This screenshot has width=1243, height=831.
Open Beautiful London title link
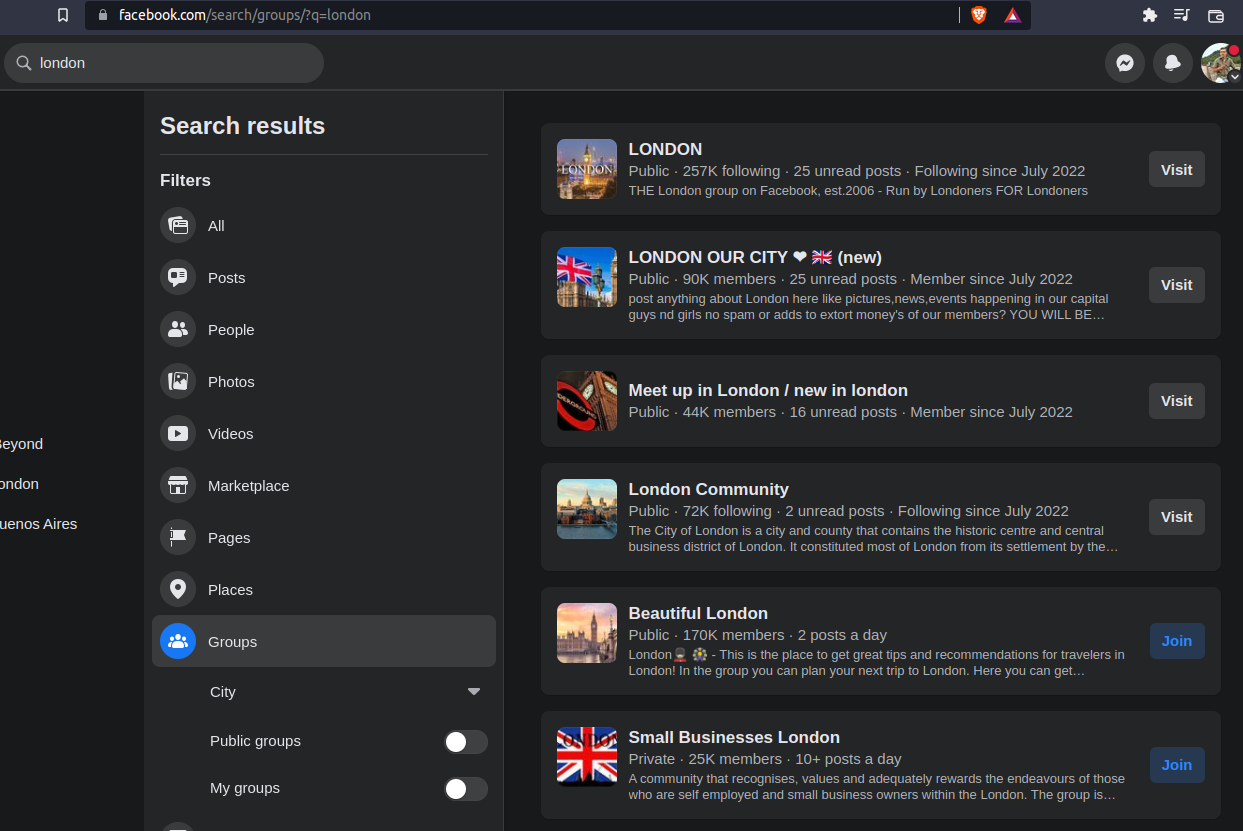pyautogui.click(x=698, y=613)
